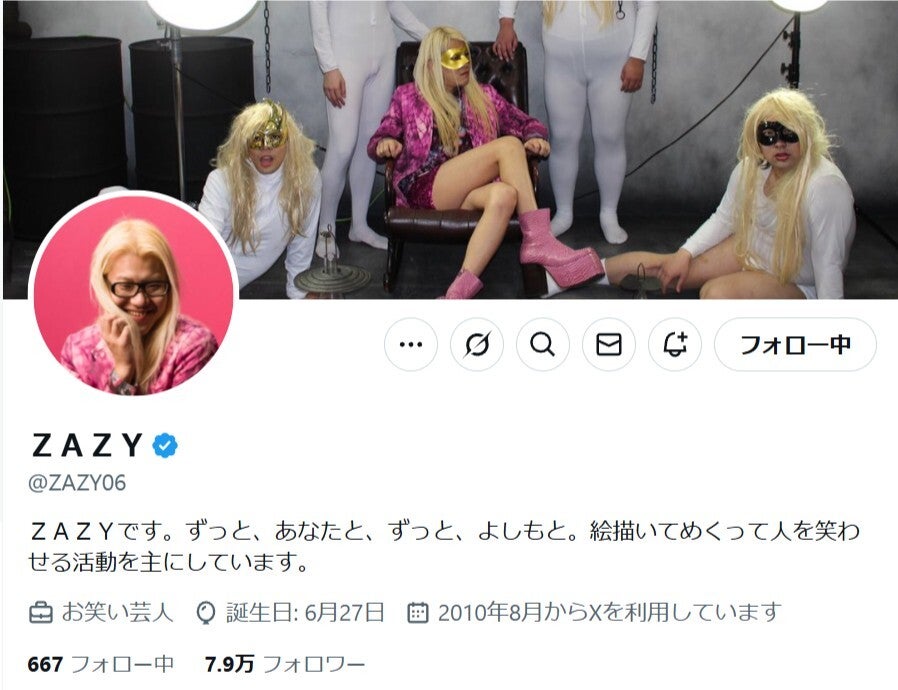This screenshot has height=690, width=898.
Task: Click the @ZAZY06 handle text
Action: tap(77, 483)
